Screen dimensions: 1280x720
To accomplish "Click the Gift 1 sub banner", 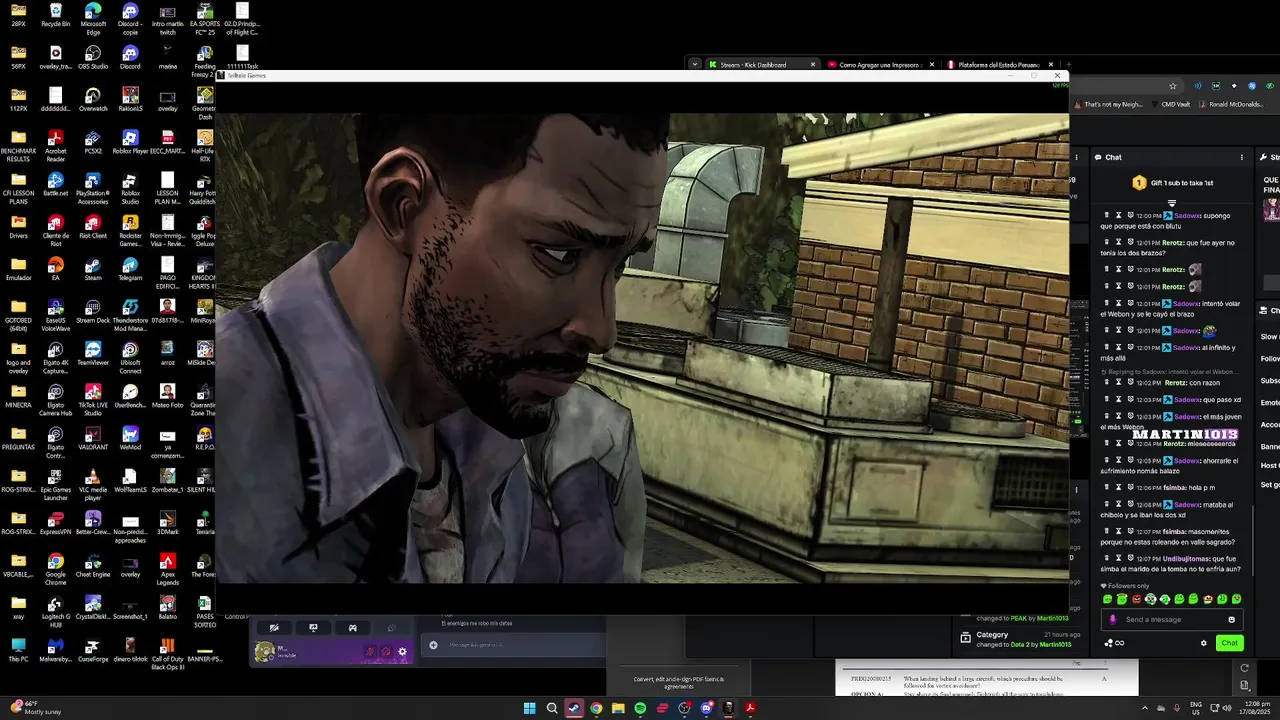I will click(x=1173, y=183).
